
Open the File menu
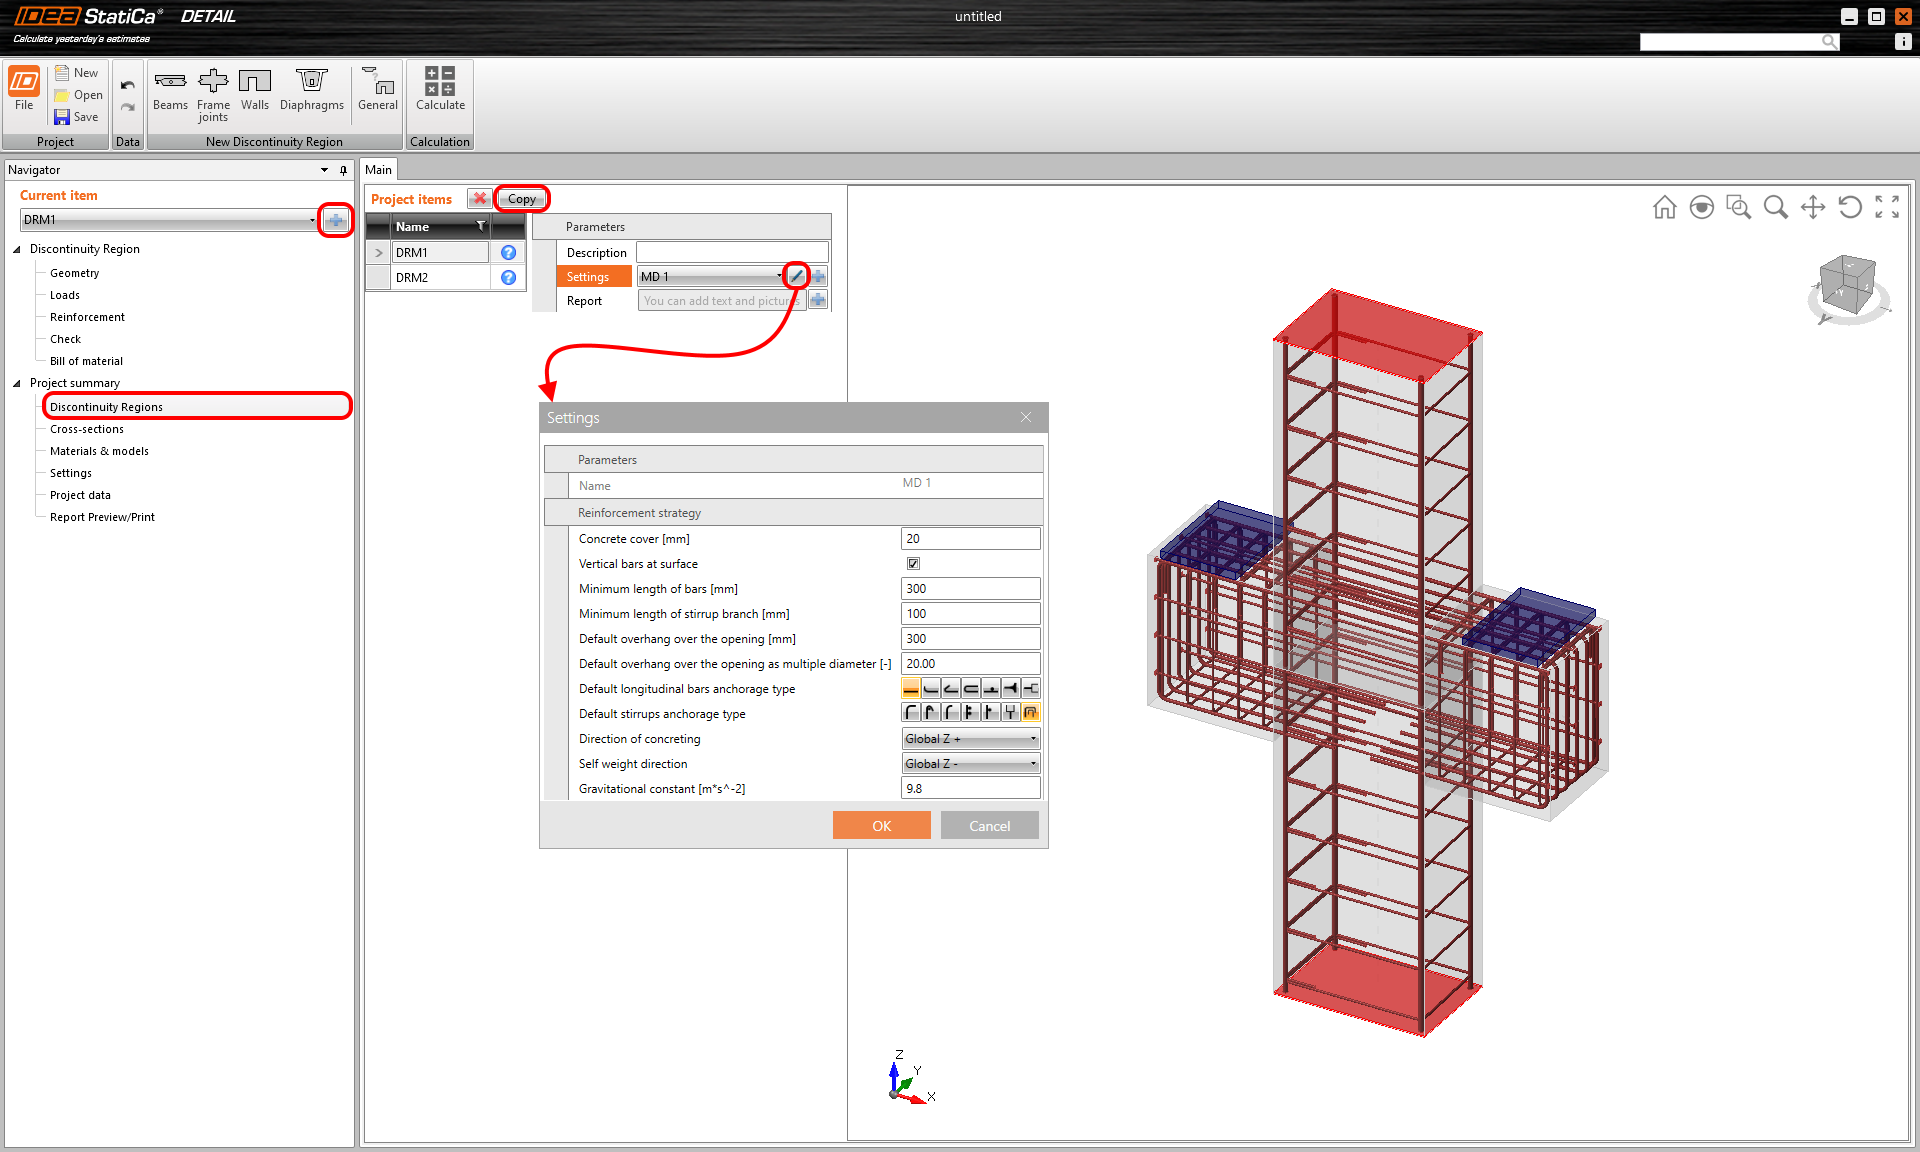[23, 93]
